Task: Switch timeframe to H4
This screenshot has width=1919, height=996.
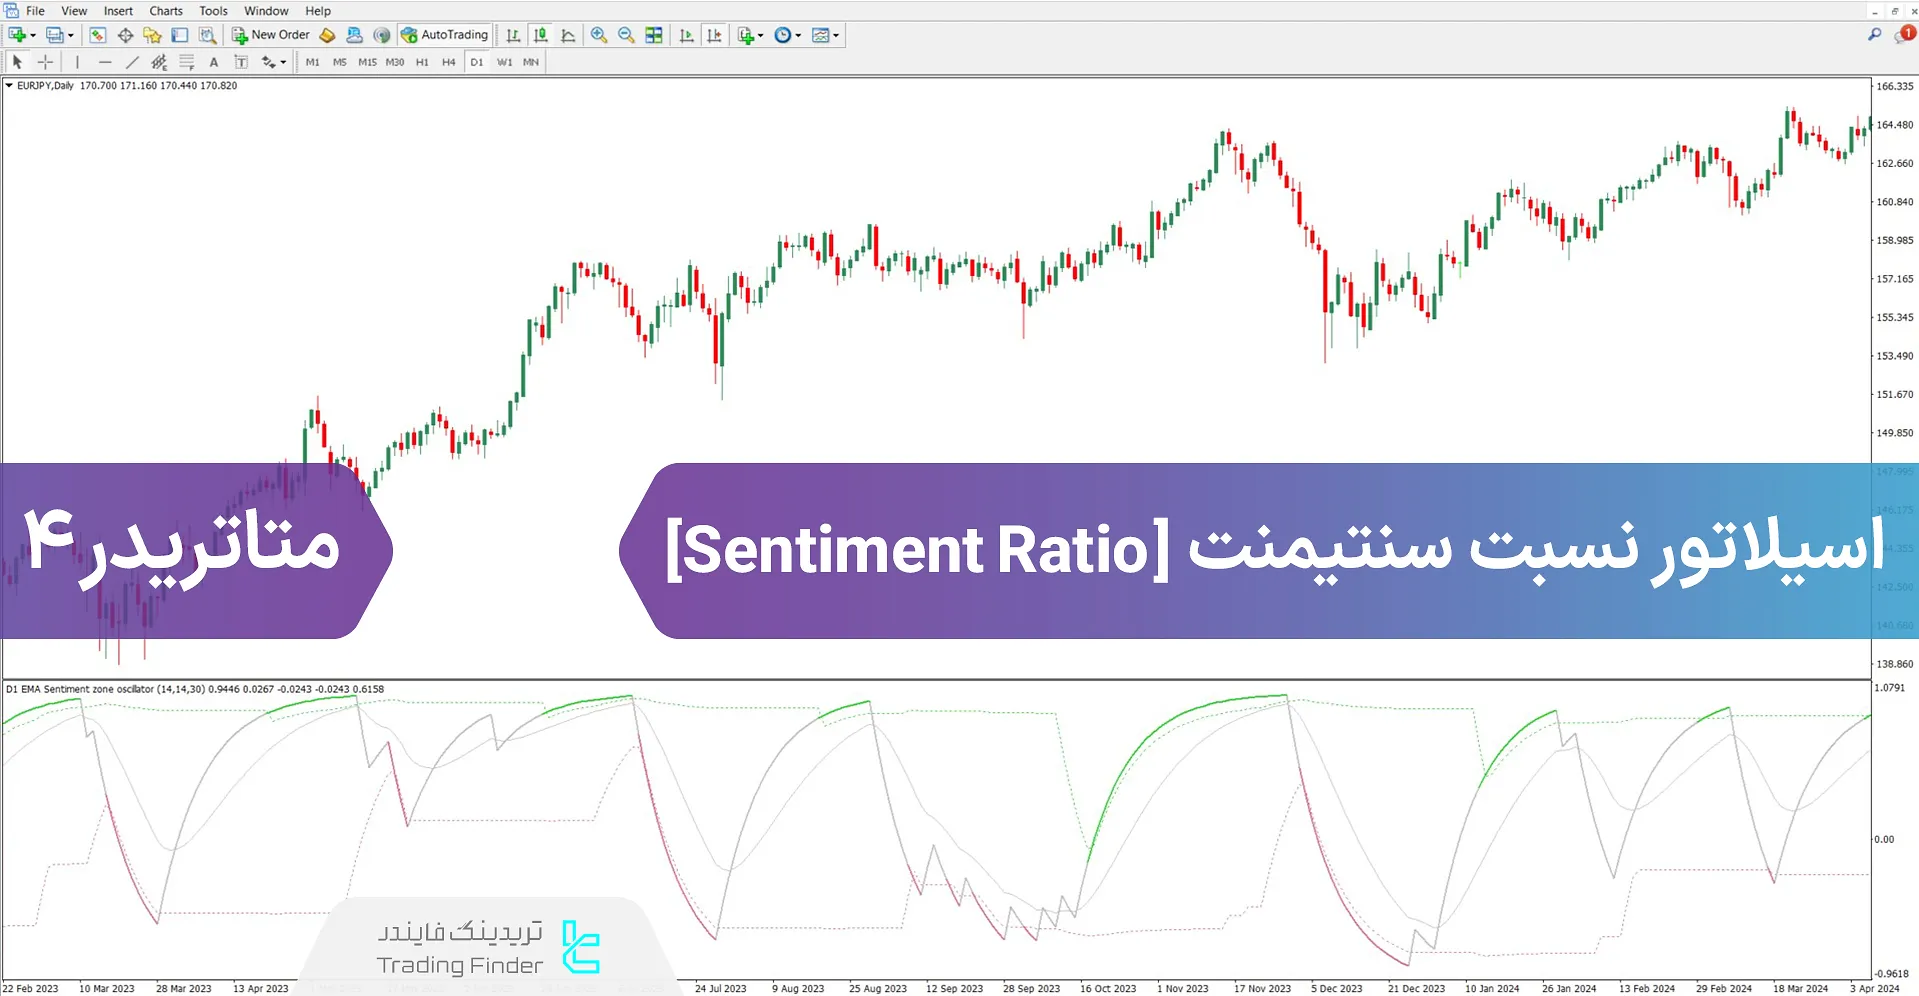Action: tap(448, 61)
